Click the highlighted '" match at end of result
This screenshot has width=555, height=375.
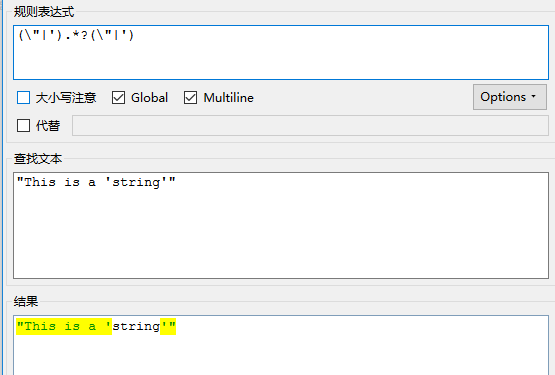(x=168, y=326)
